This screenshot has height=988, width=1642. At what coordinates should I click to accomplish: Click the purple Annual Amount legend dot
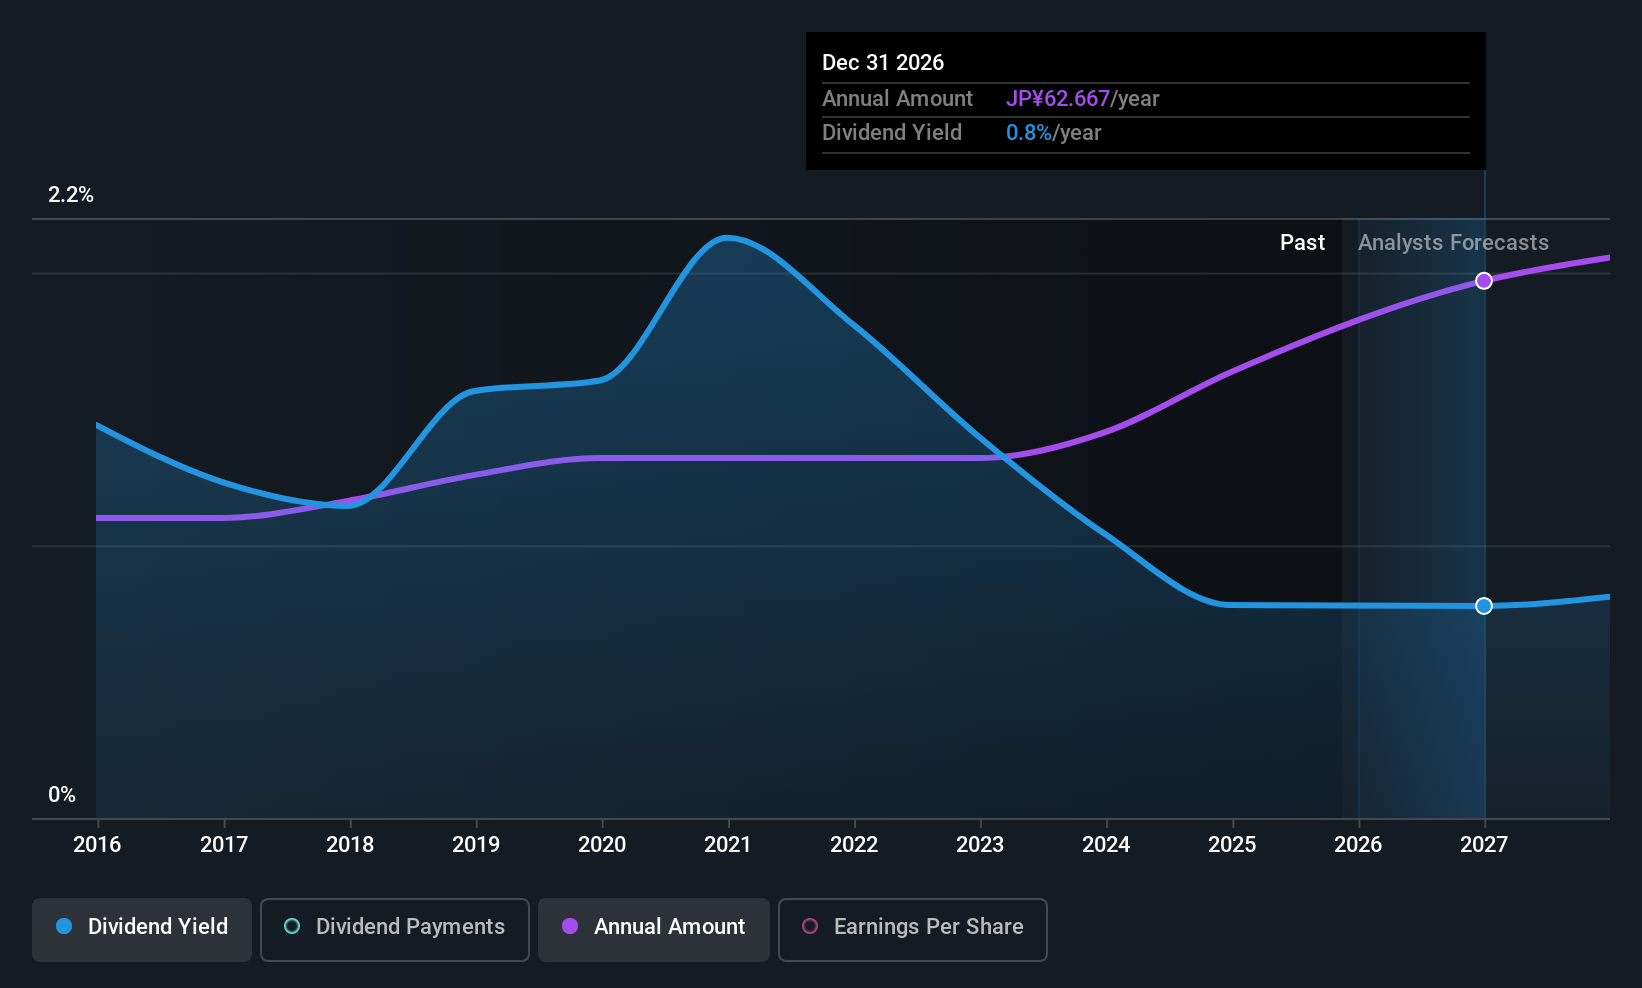[570, 927]
